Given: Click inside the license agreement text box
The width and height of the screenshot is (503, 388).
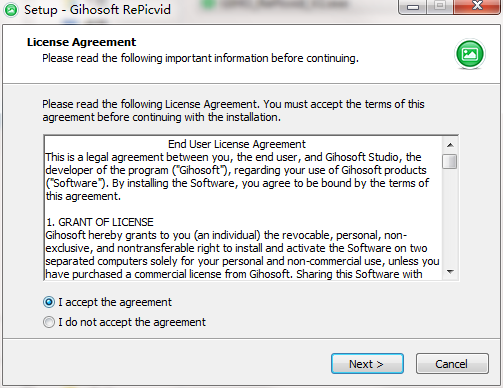Looking at the screenshot, I should coord(243,208).
